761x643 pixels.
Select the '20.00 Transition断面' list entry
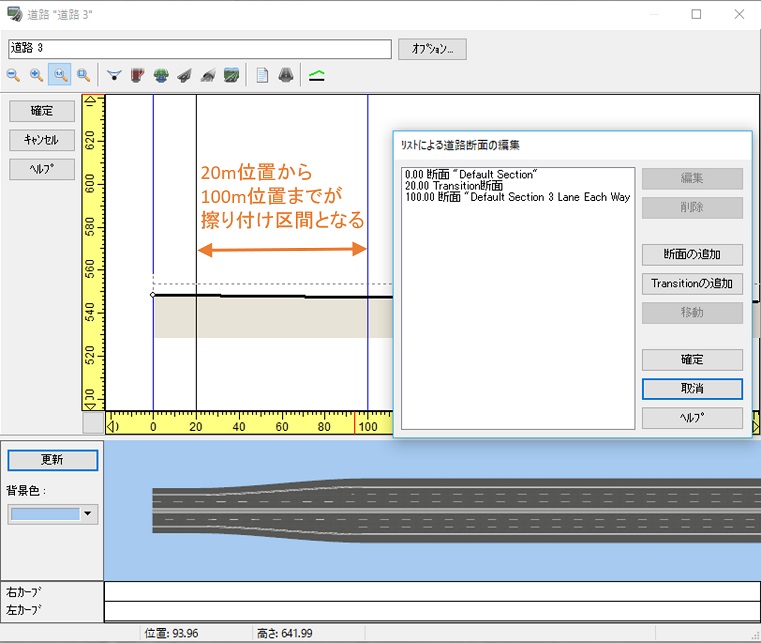click(454, 186)
